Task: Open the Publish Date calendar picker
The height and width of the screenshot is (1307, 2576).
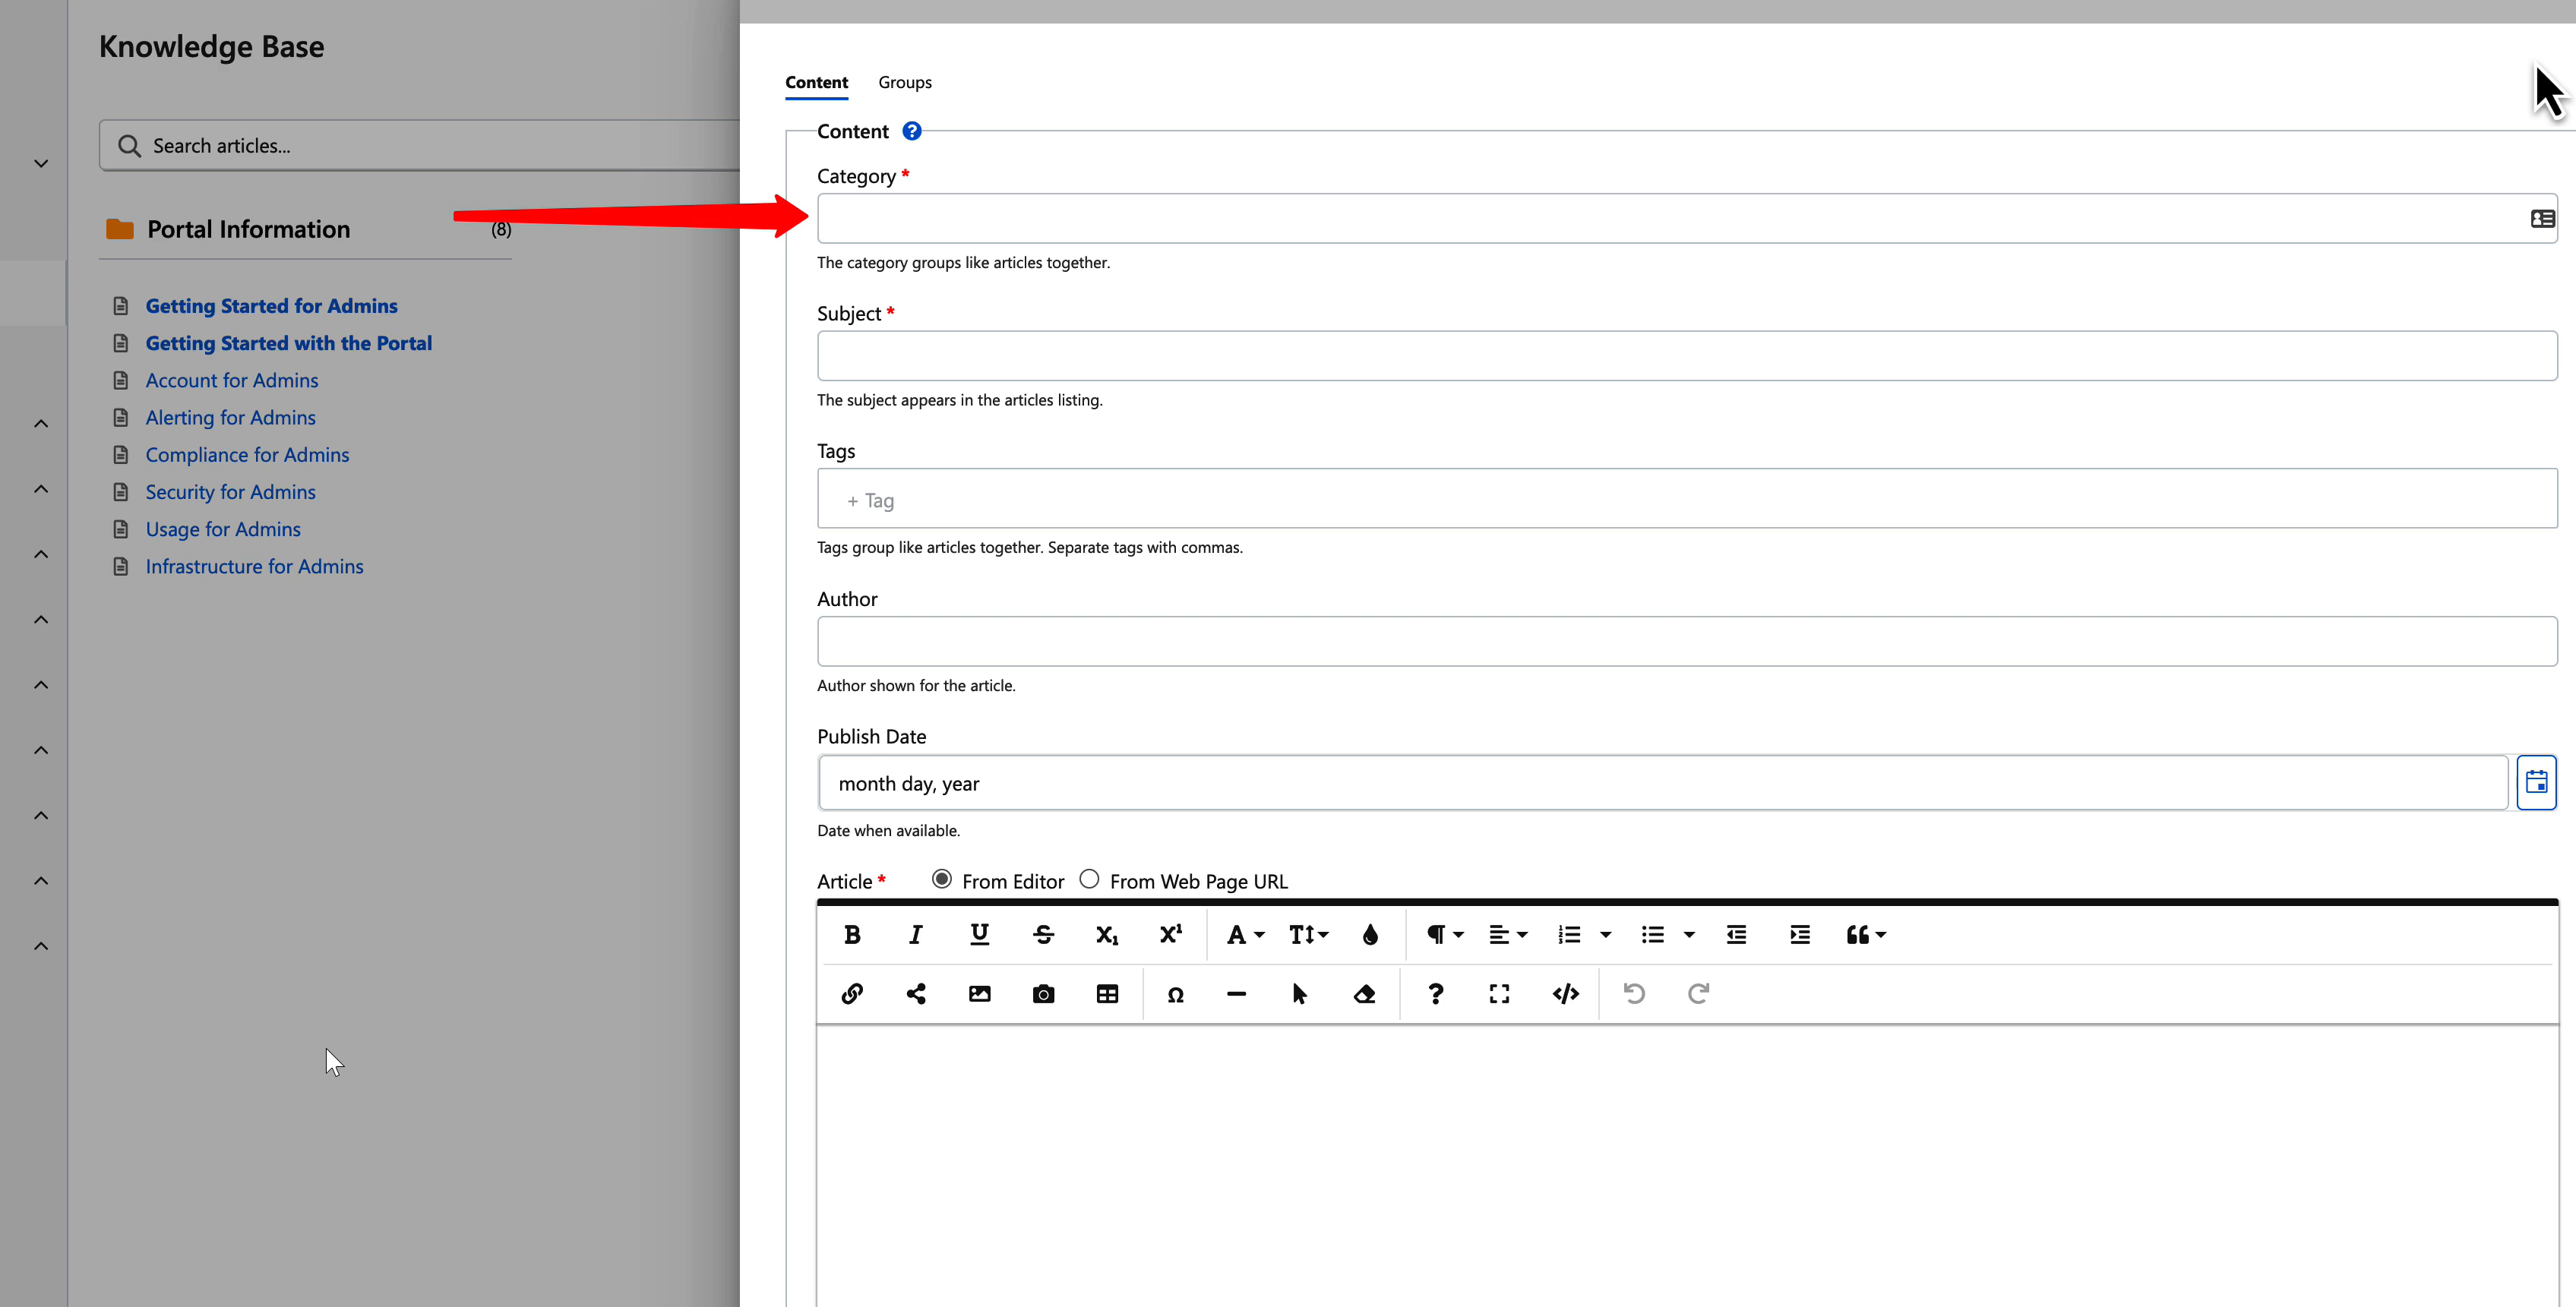Action: coord(2538,783)
